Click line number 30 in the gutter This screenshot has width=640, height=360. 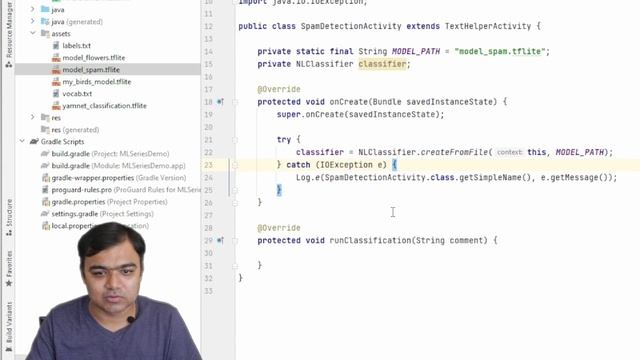point(209,253)
